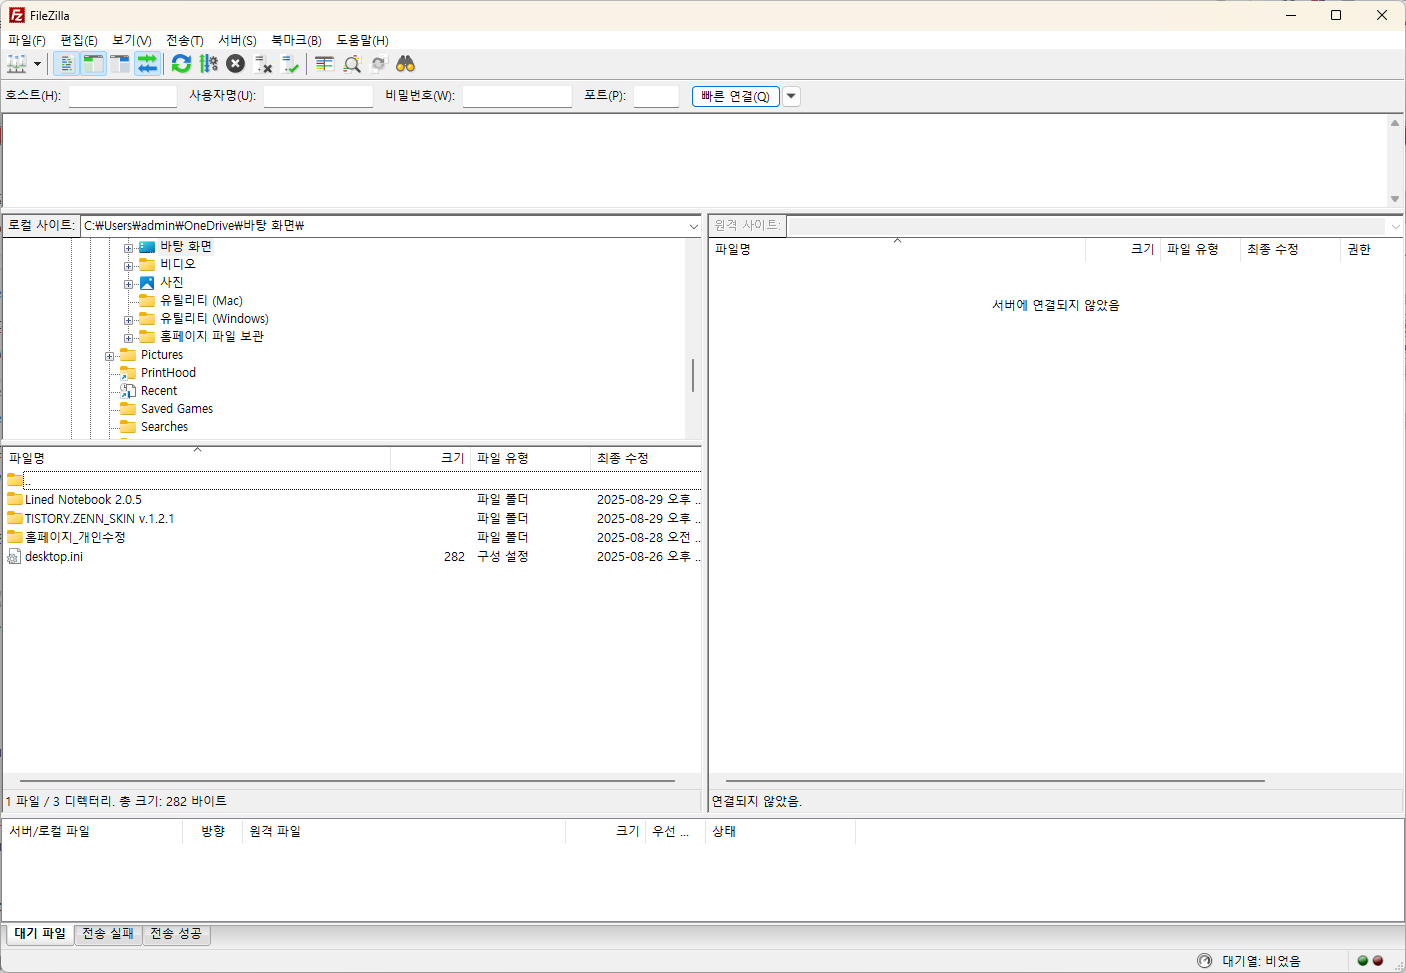The width and height of the screenshot is (1406, 973).
Task: Toggle message log display
Action: [66, 64]
